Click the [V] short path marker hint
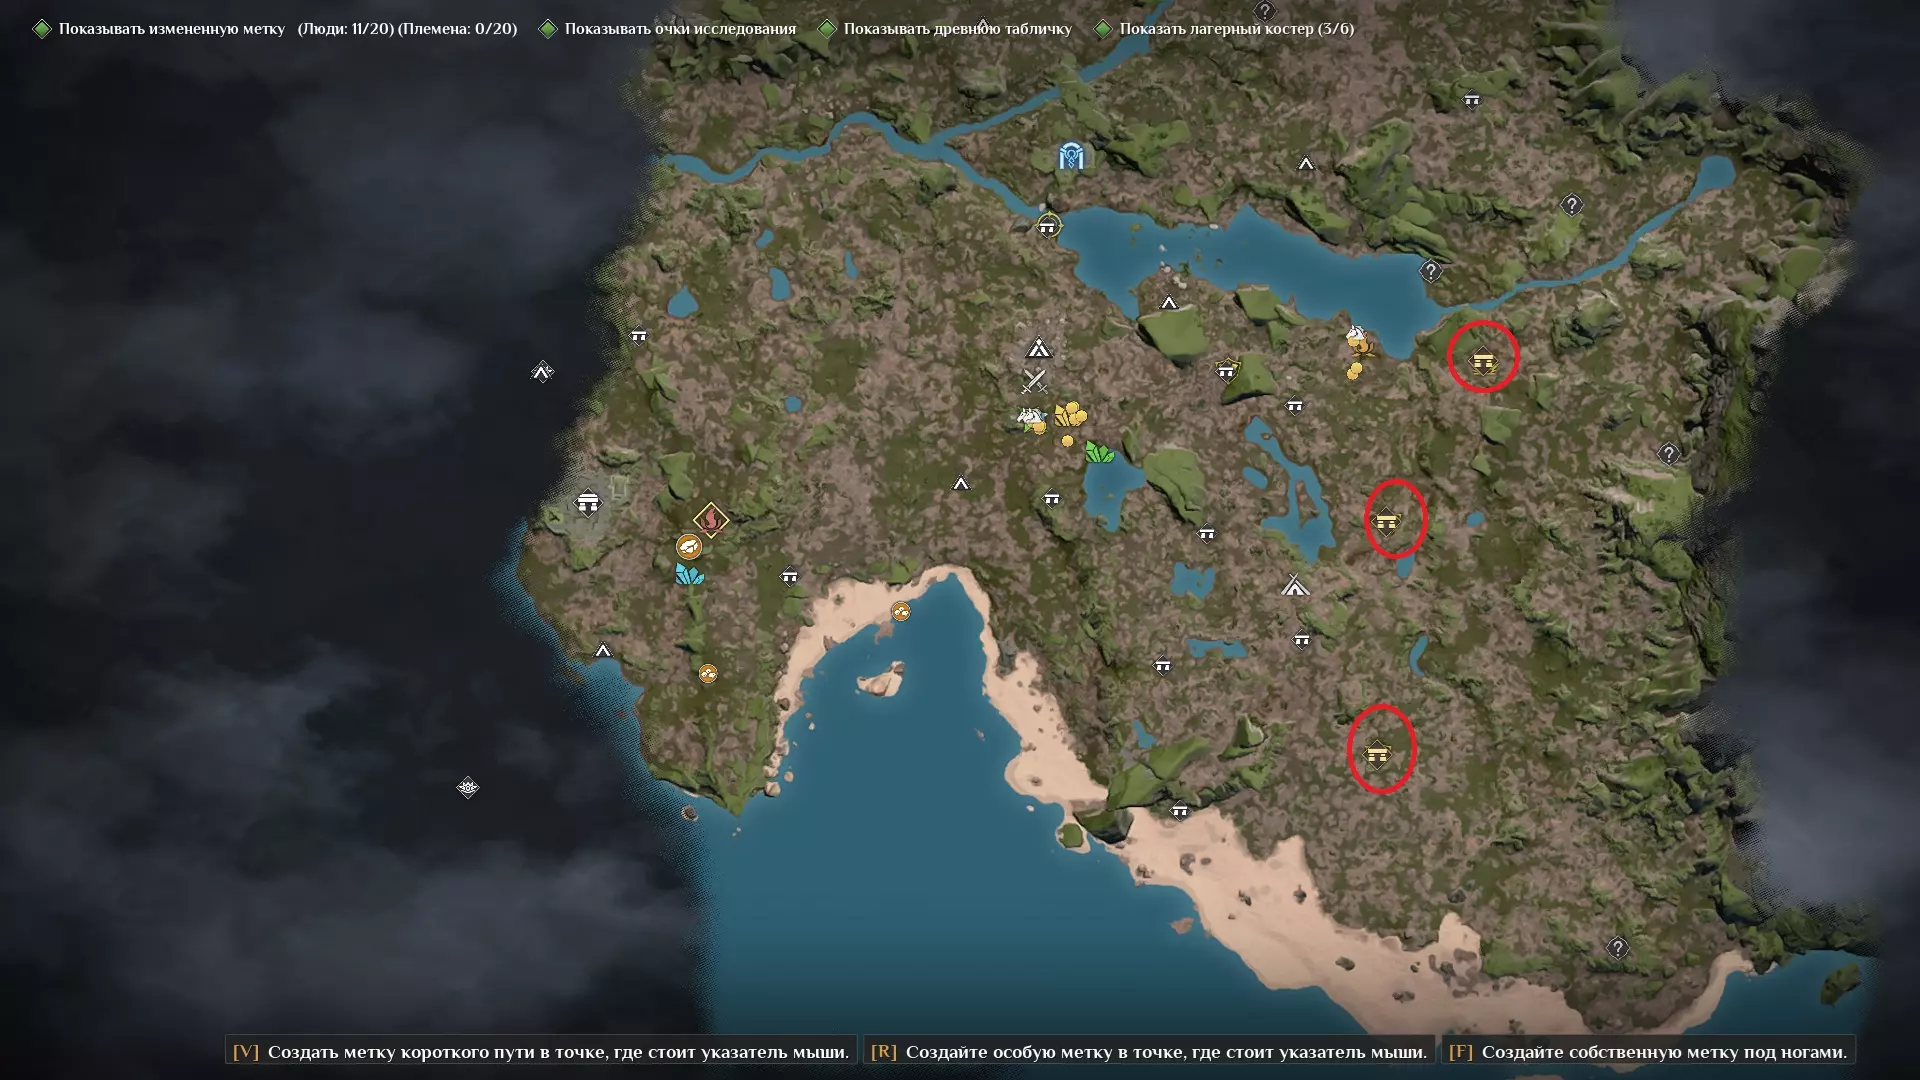1920x1080 pixels. coord(541,1051)
